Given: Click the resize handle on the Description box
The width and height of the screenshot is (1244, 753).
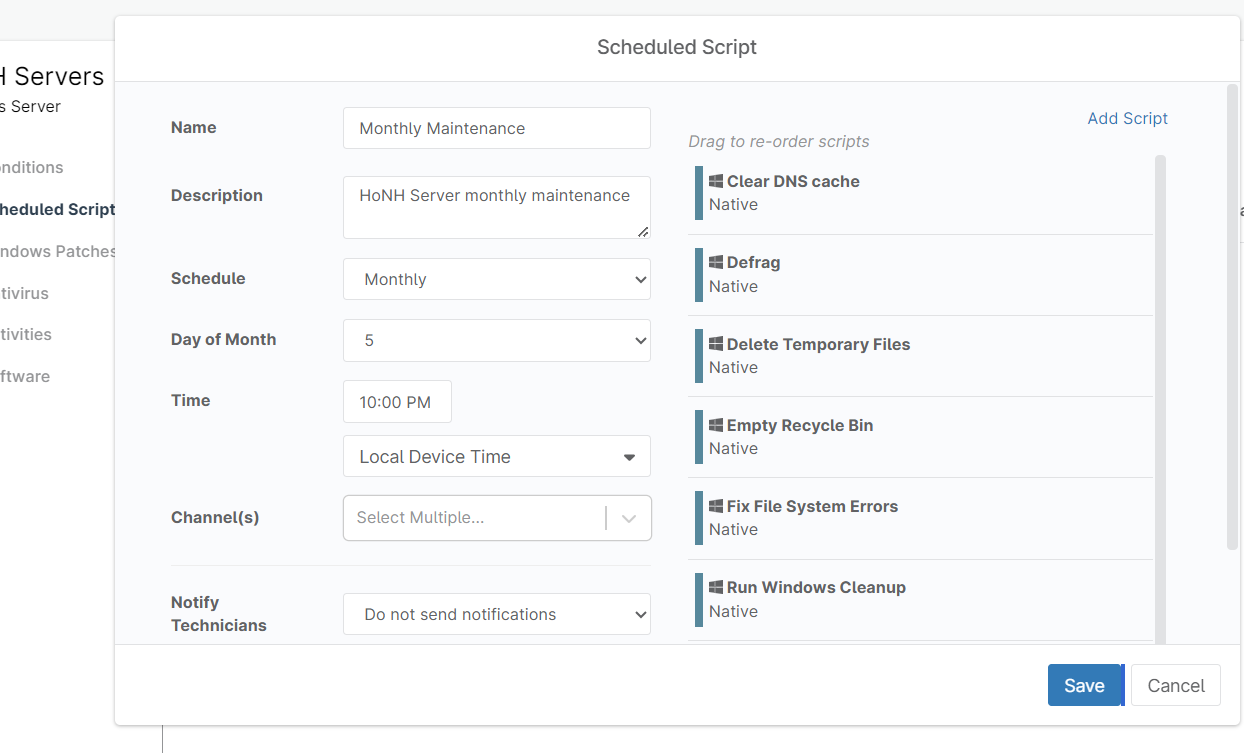Looking at the screenshot, I should click(x=643, y=232).
